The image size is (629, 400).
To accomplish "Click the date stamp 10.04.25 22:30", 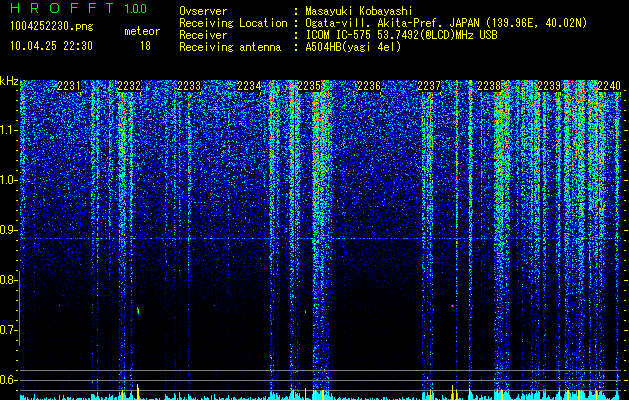I will pos(51,46).
